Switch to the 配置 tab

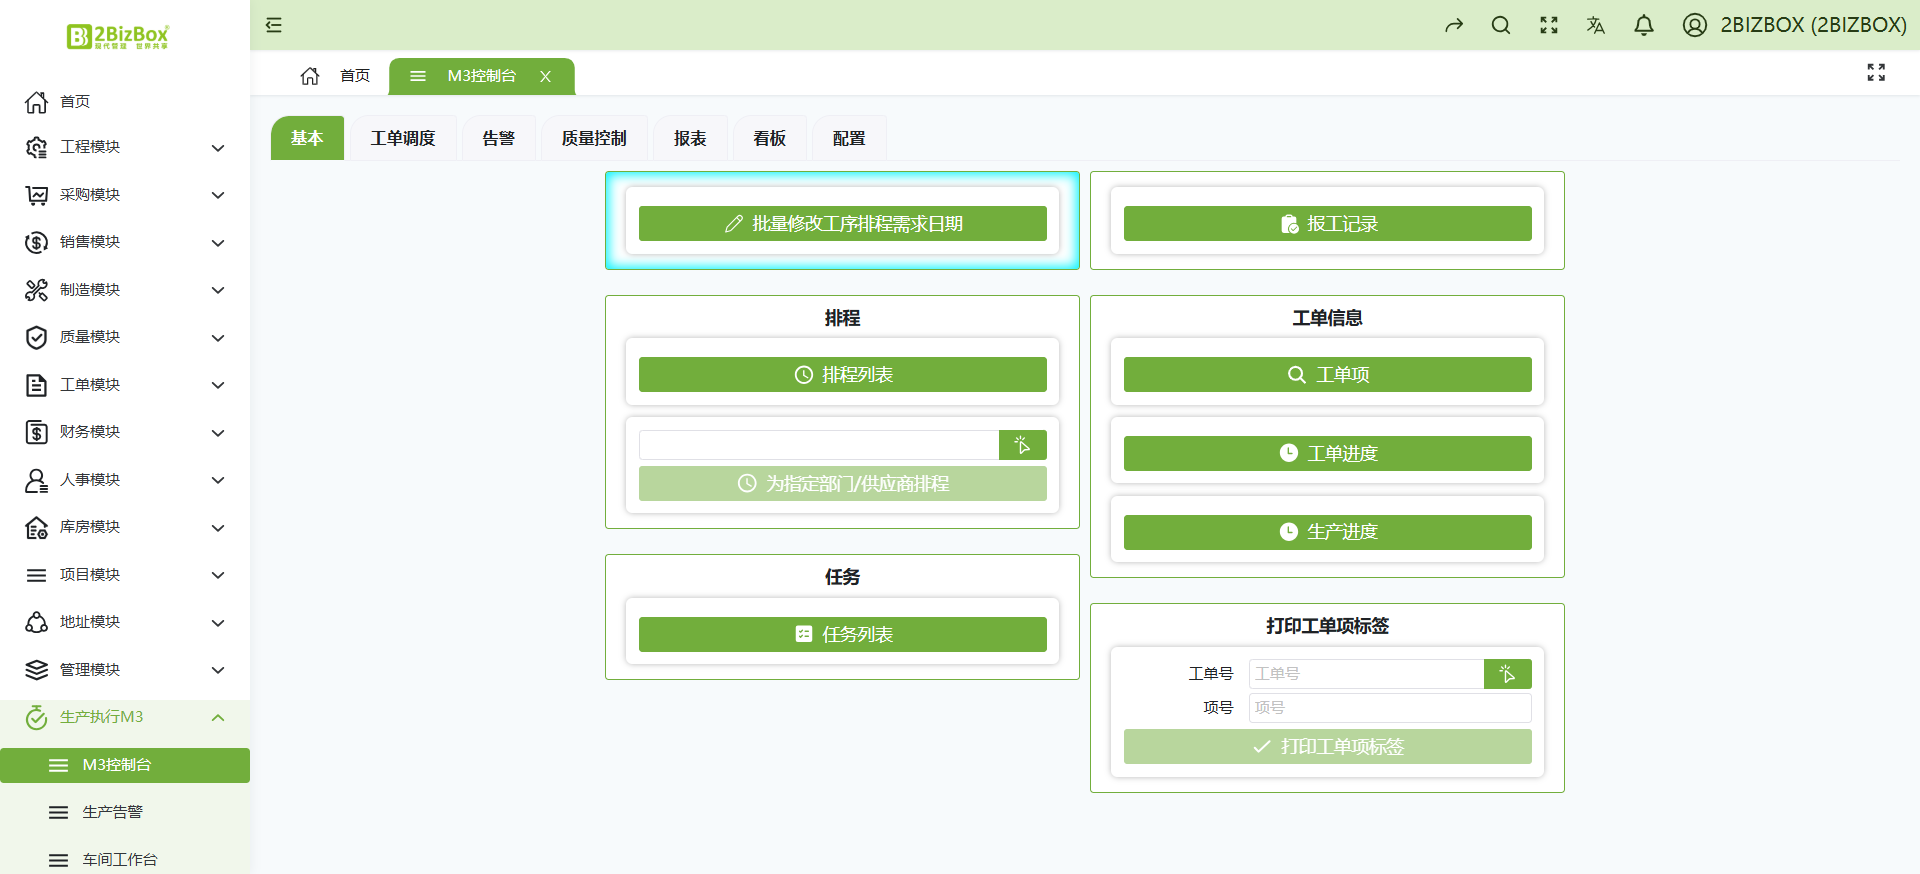coord(849,138)
